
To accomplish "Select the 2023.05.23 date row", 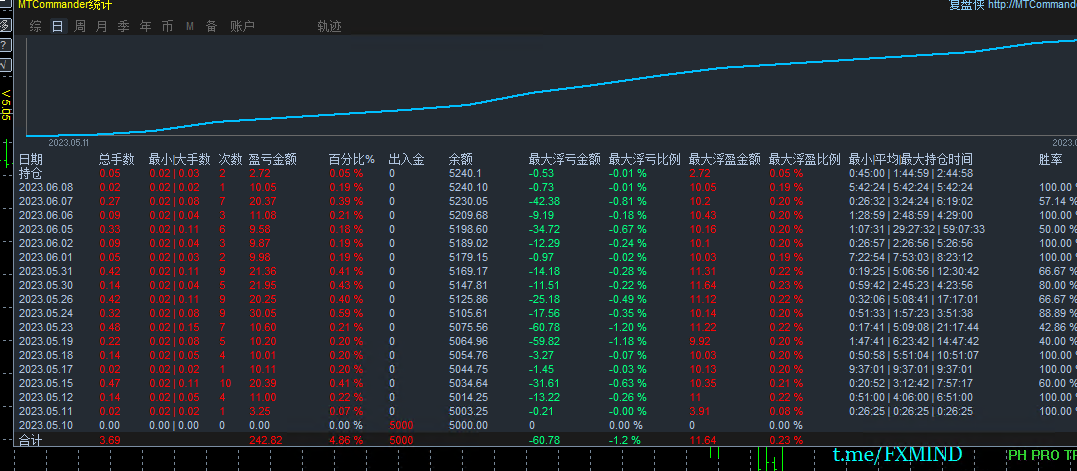I will 45,327.
